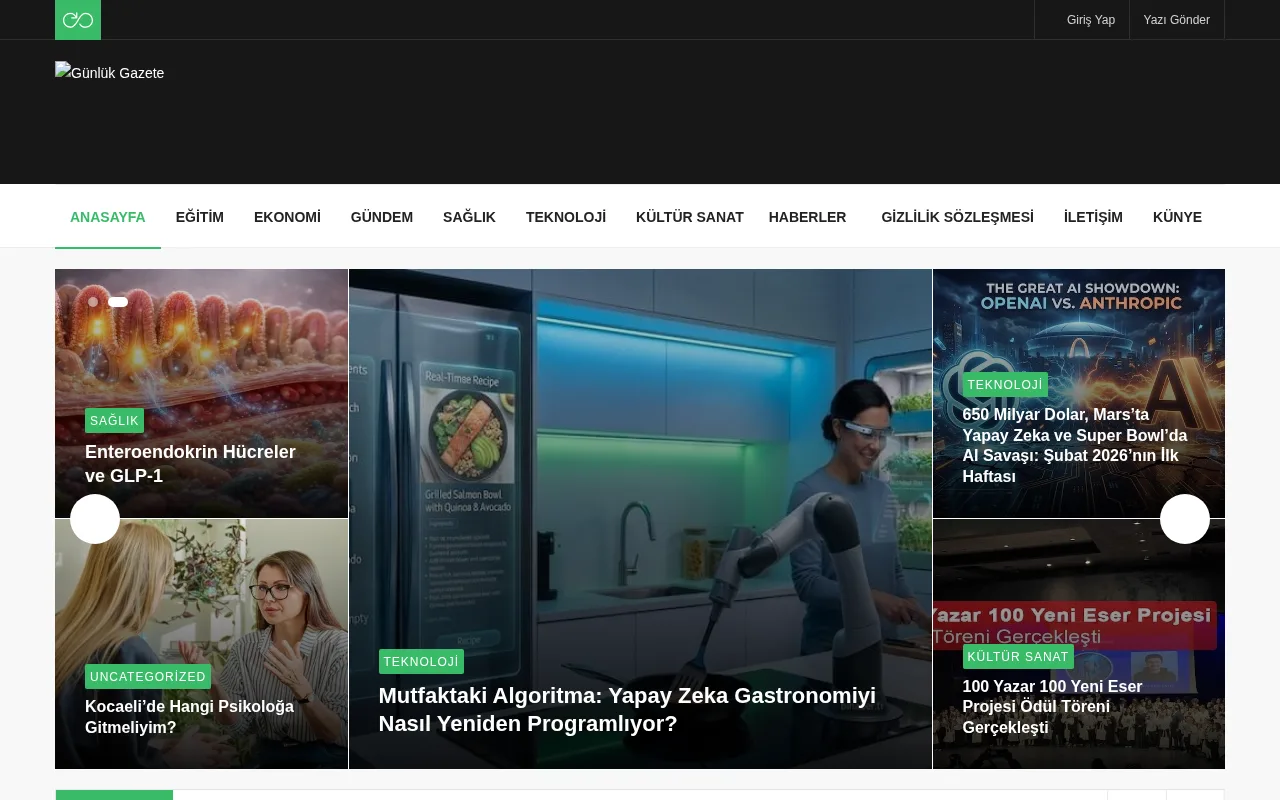Open the Mutfaktaki Algoritma article headline
The height and width of the screenshot is (800, 1280).
[x=627, y=709]
